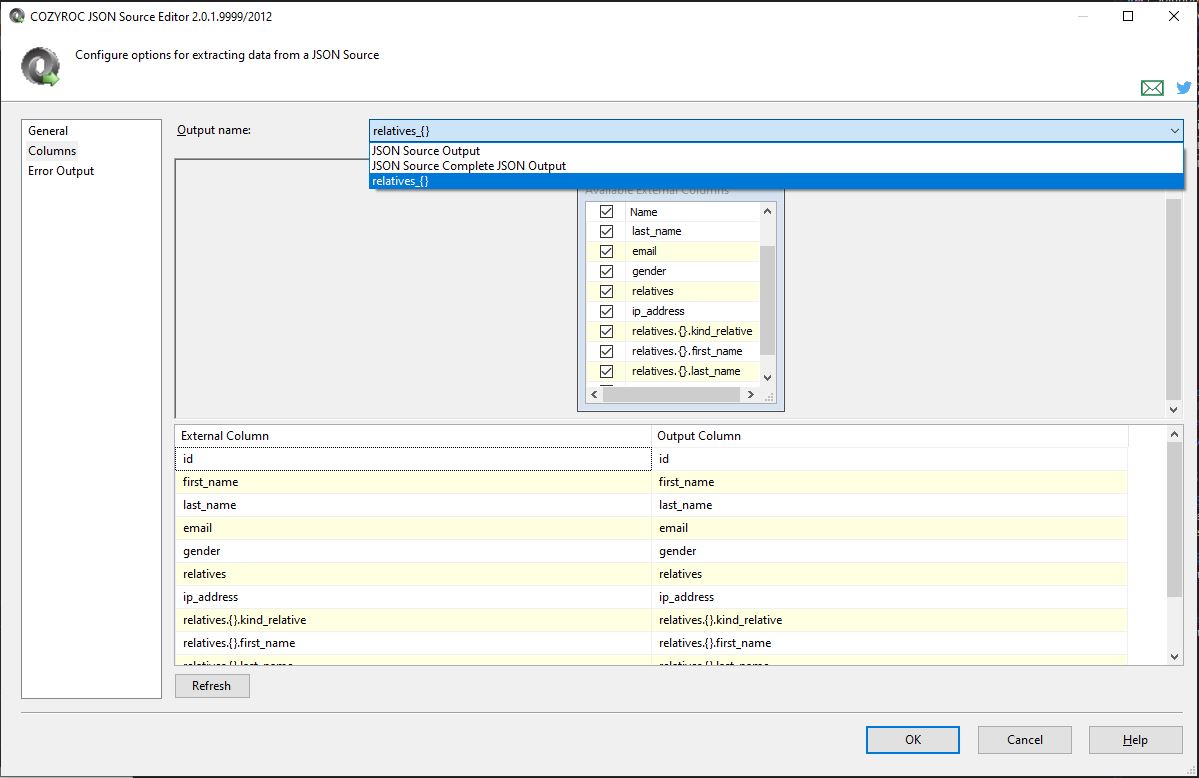The height and width of the screenshot is (778, 1199).
Task: Click the upper pane scroll-down arrow
Action: 1174,409
